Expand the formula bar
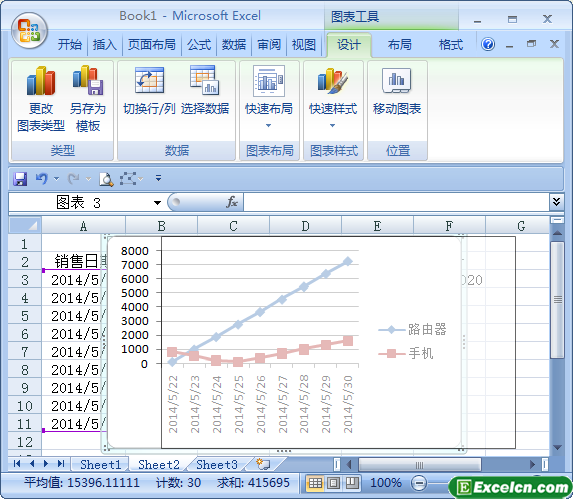The height and width of the screenshot is (499, 573). coord(556,202)
